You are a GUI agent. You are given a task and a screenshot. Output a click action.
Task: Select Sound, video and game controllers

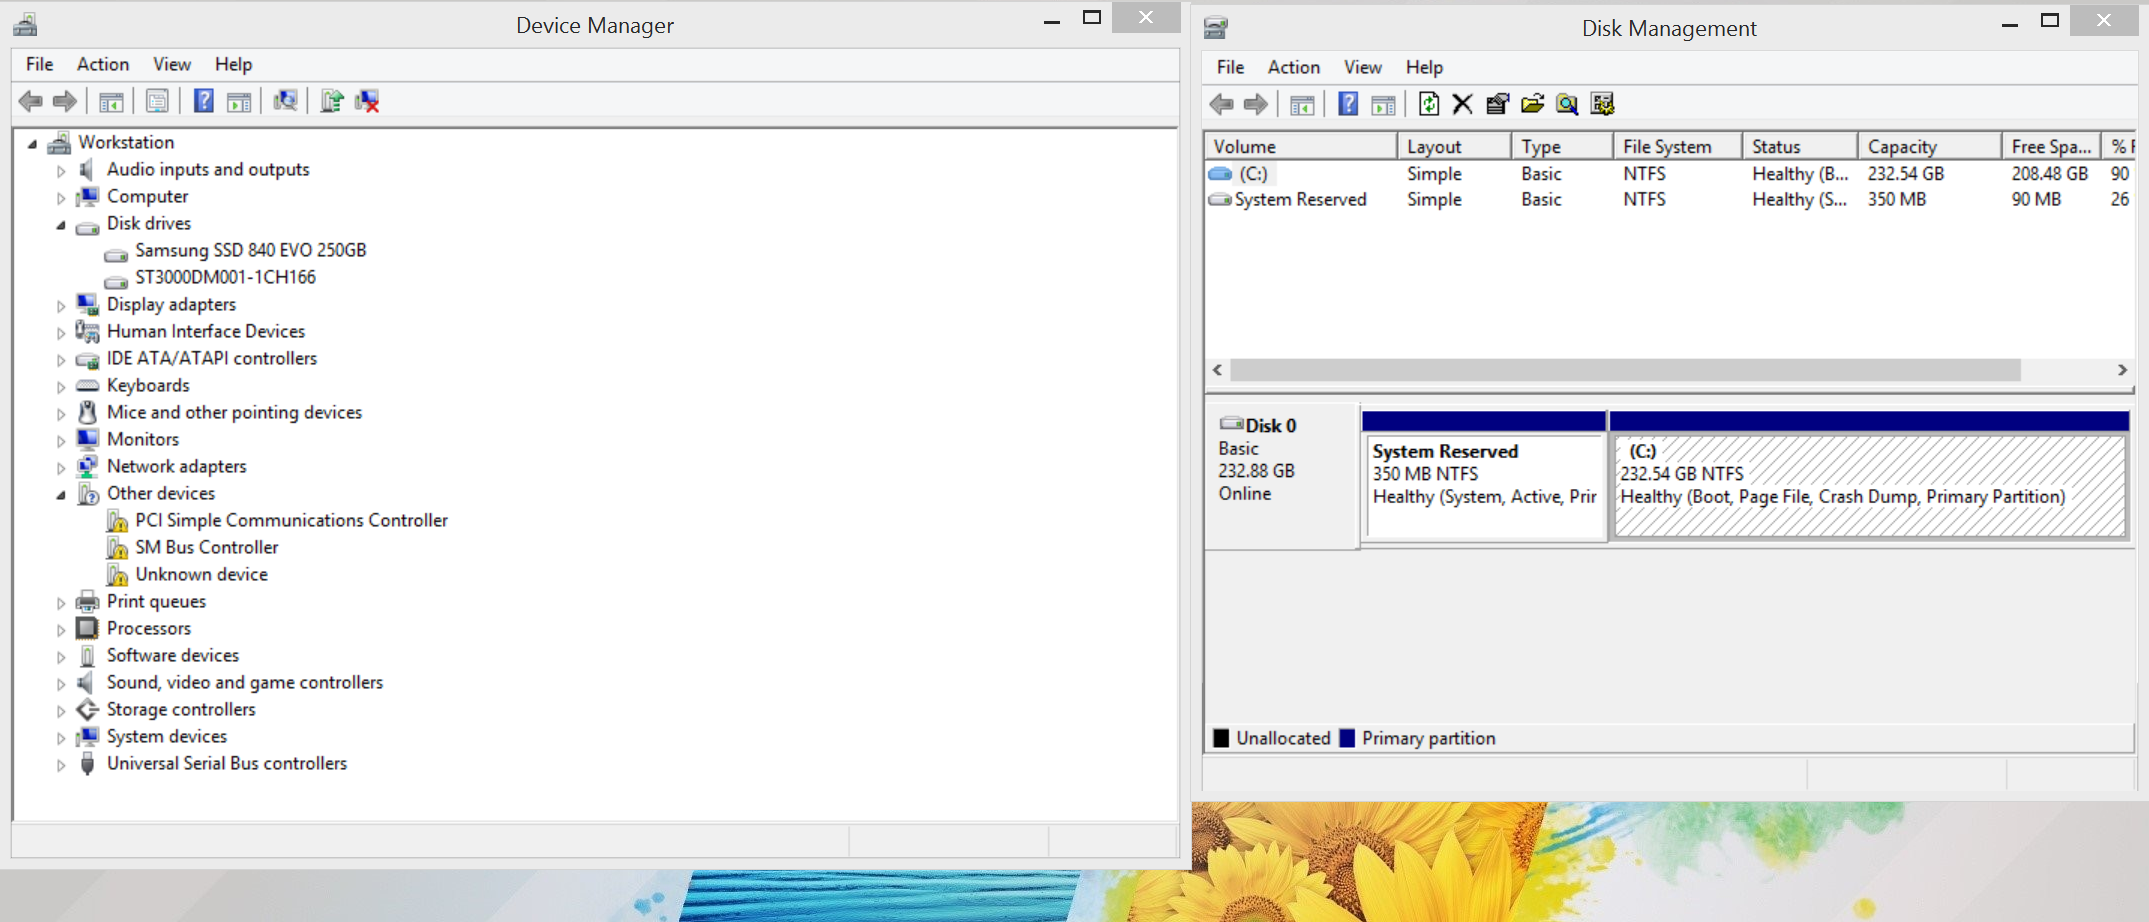click(245, 682)
